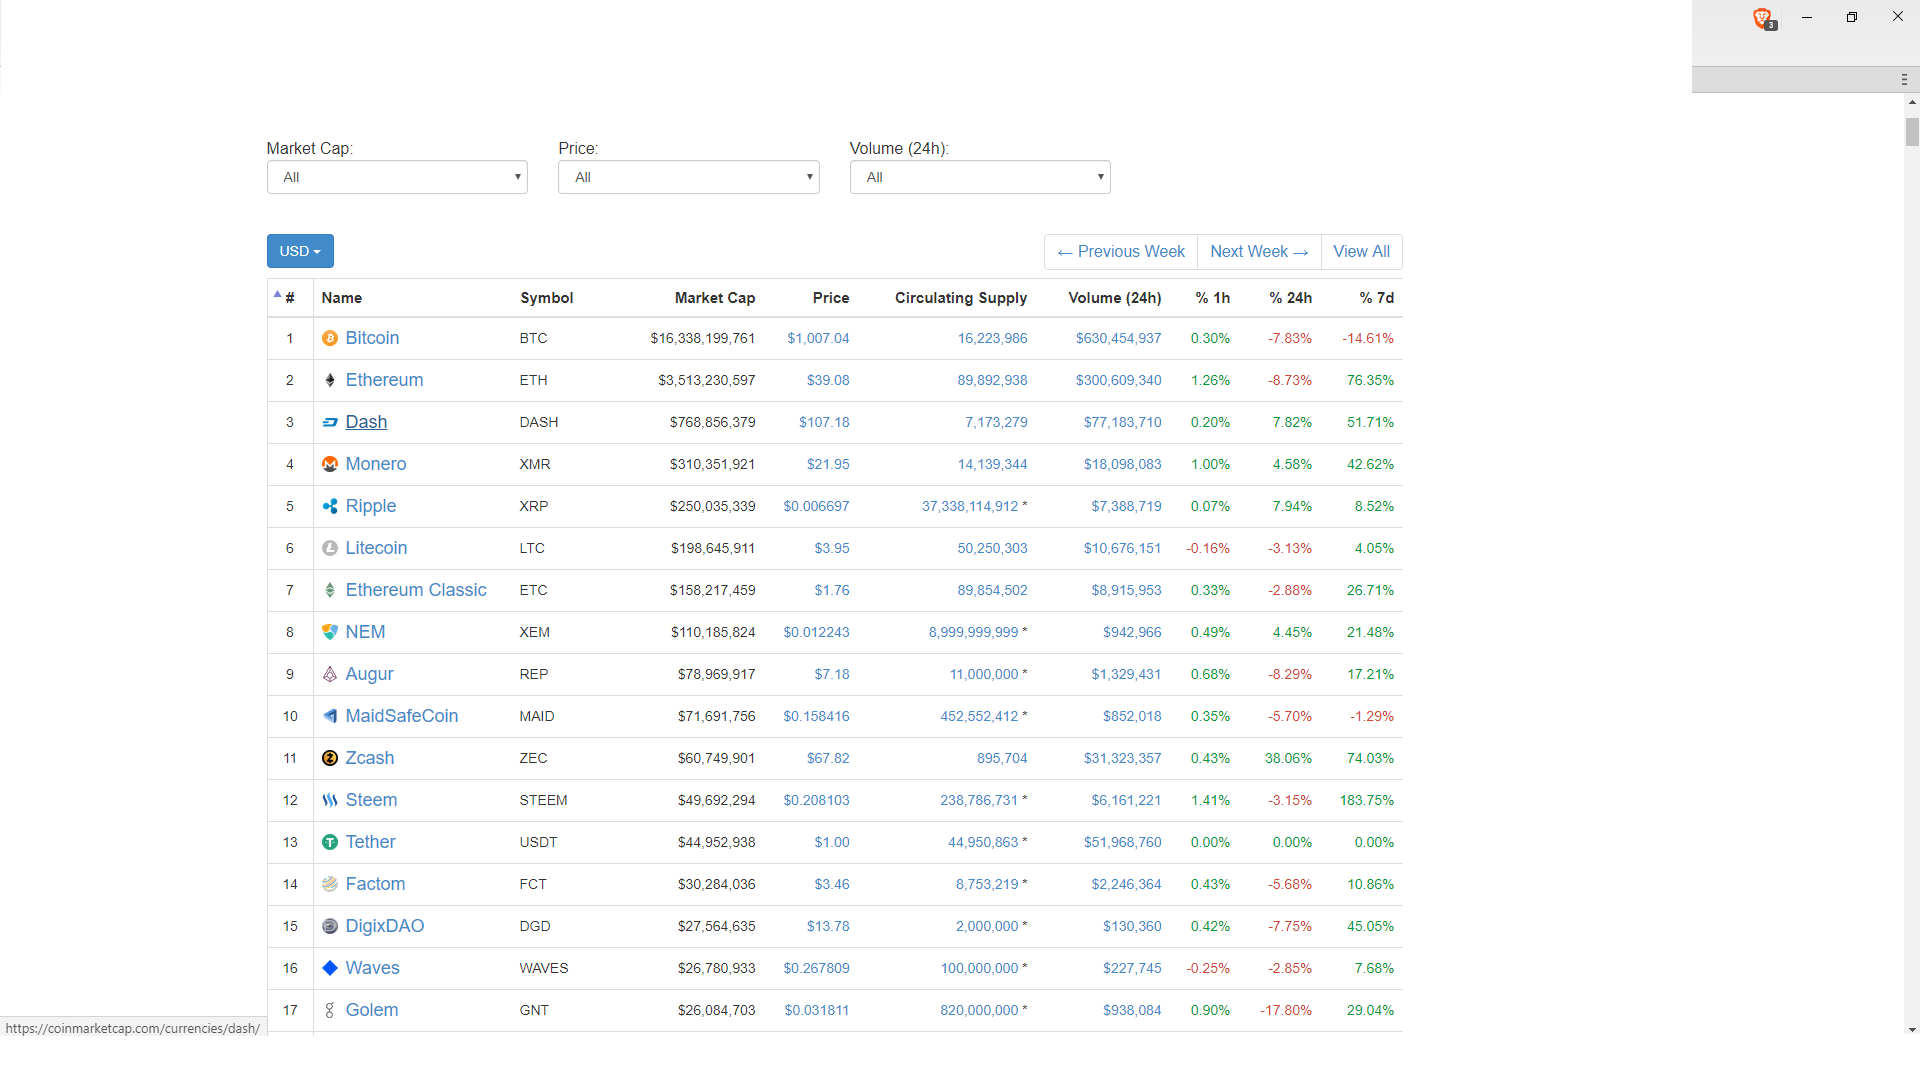Click the Waves diamond icon
Viewport: 1920px width, 1080px height.
coord(330,969)
